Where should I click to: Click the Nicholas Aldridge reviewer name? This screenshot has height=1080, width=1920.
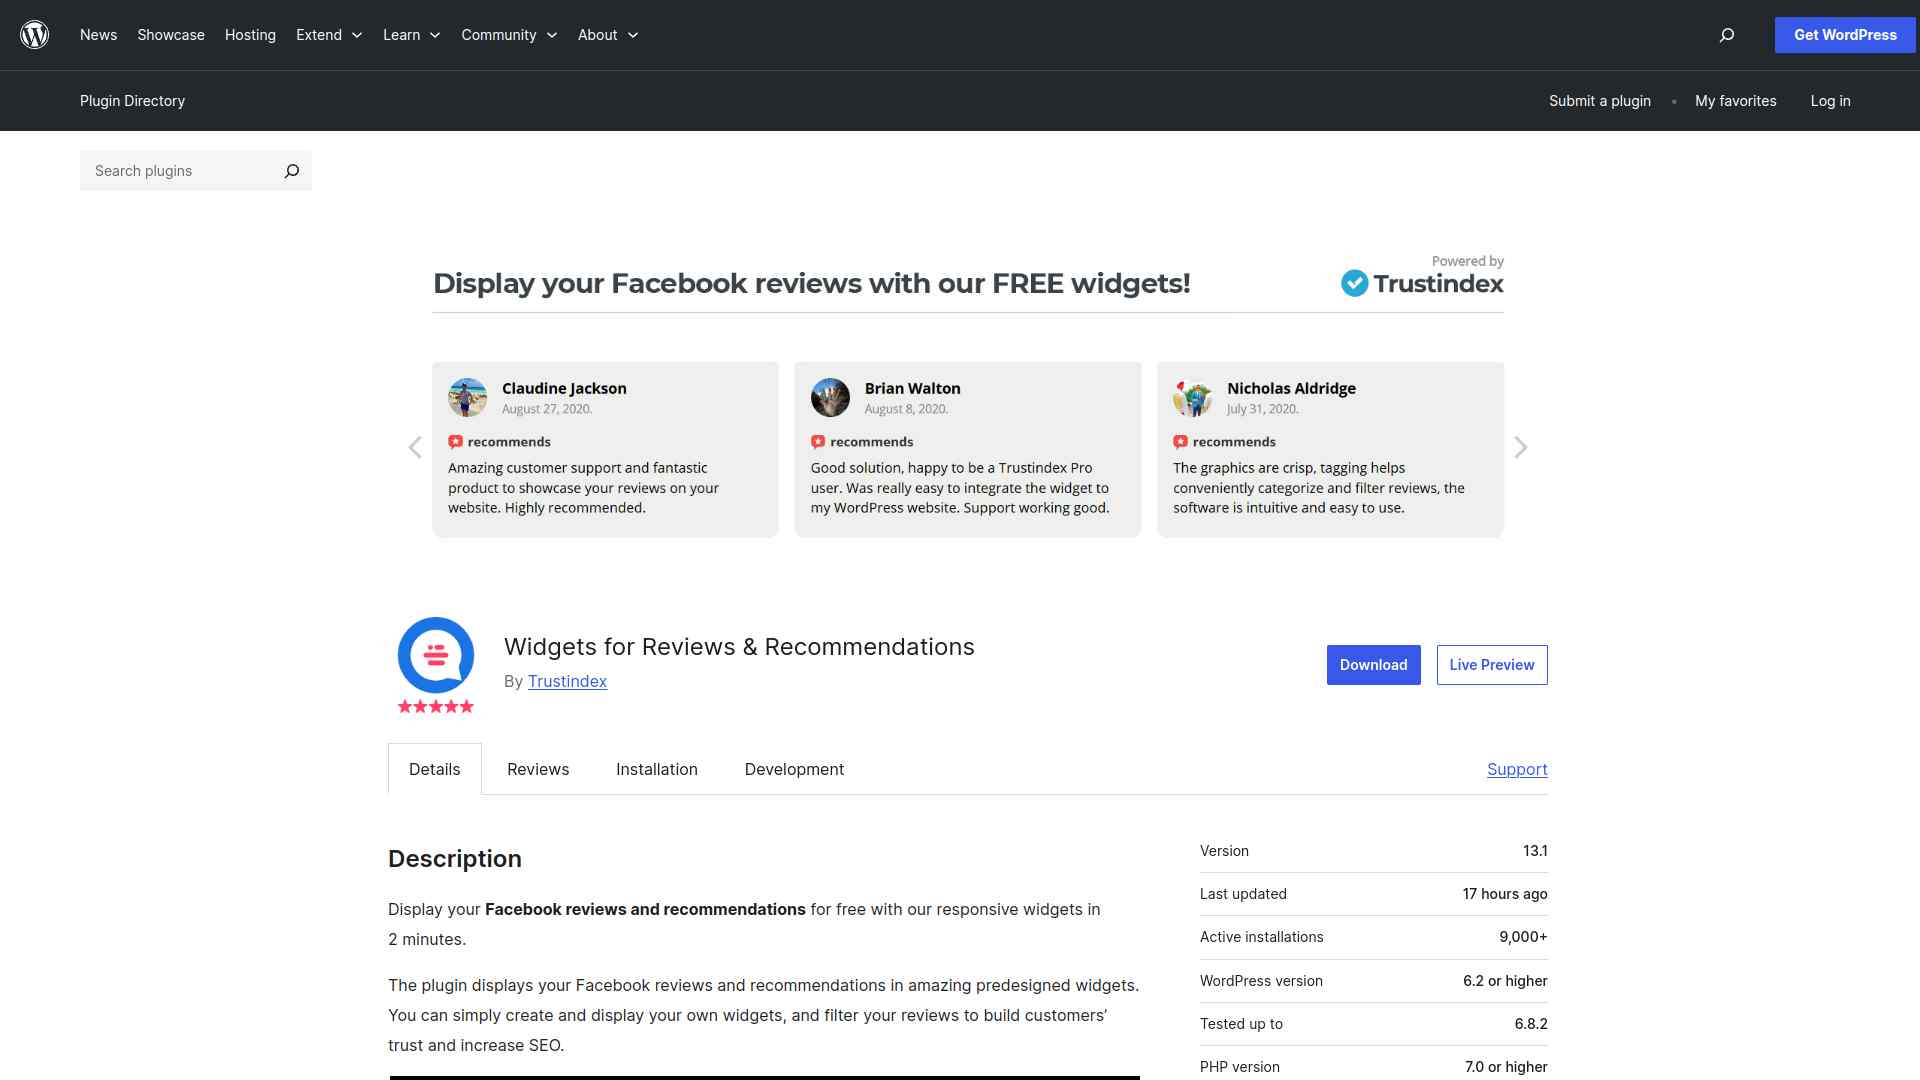coord(1291,388)
